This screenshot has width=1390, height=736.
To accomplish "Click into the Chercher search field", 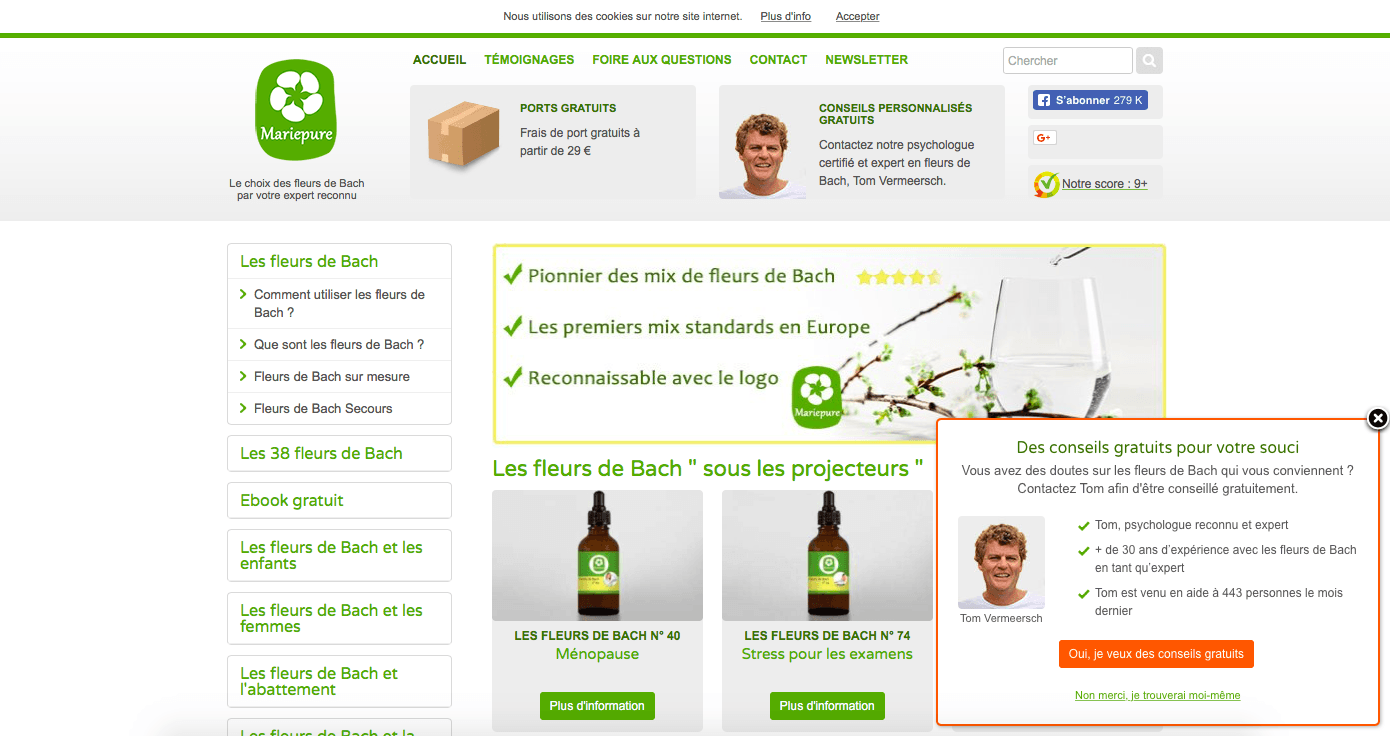I will (x=1067, y=61).
